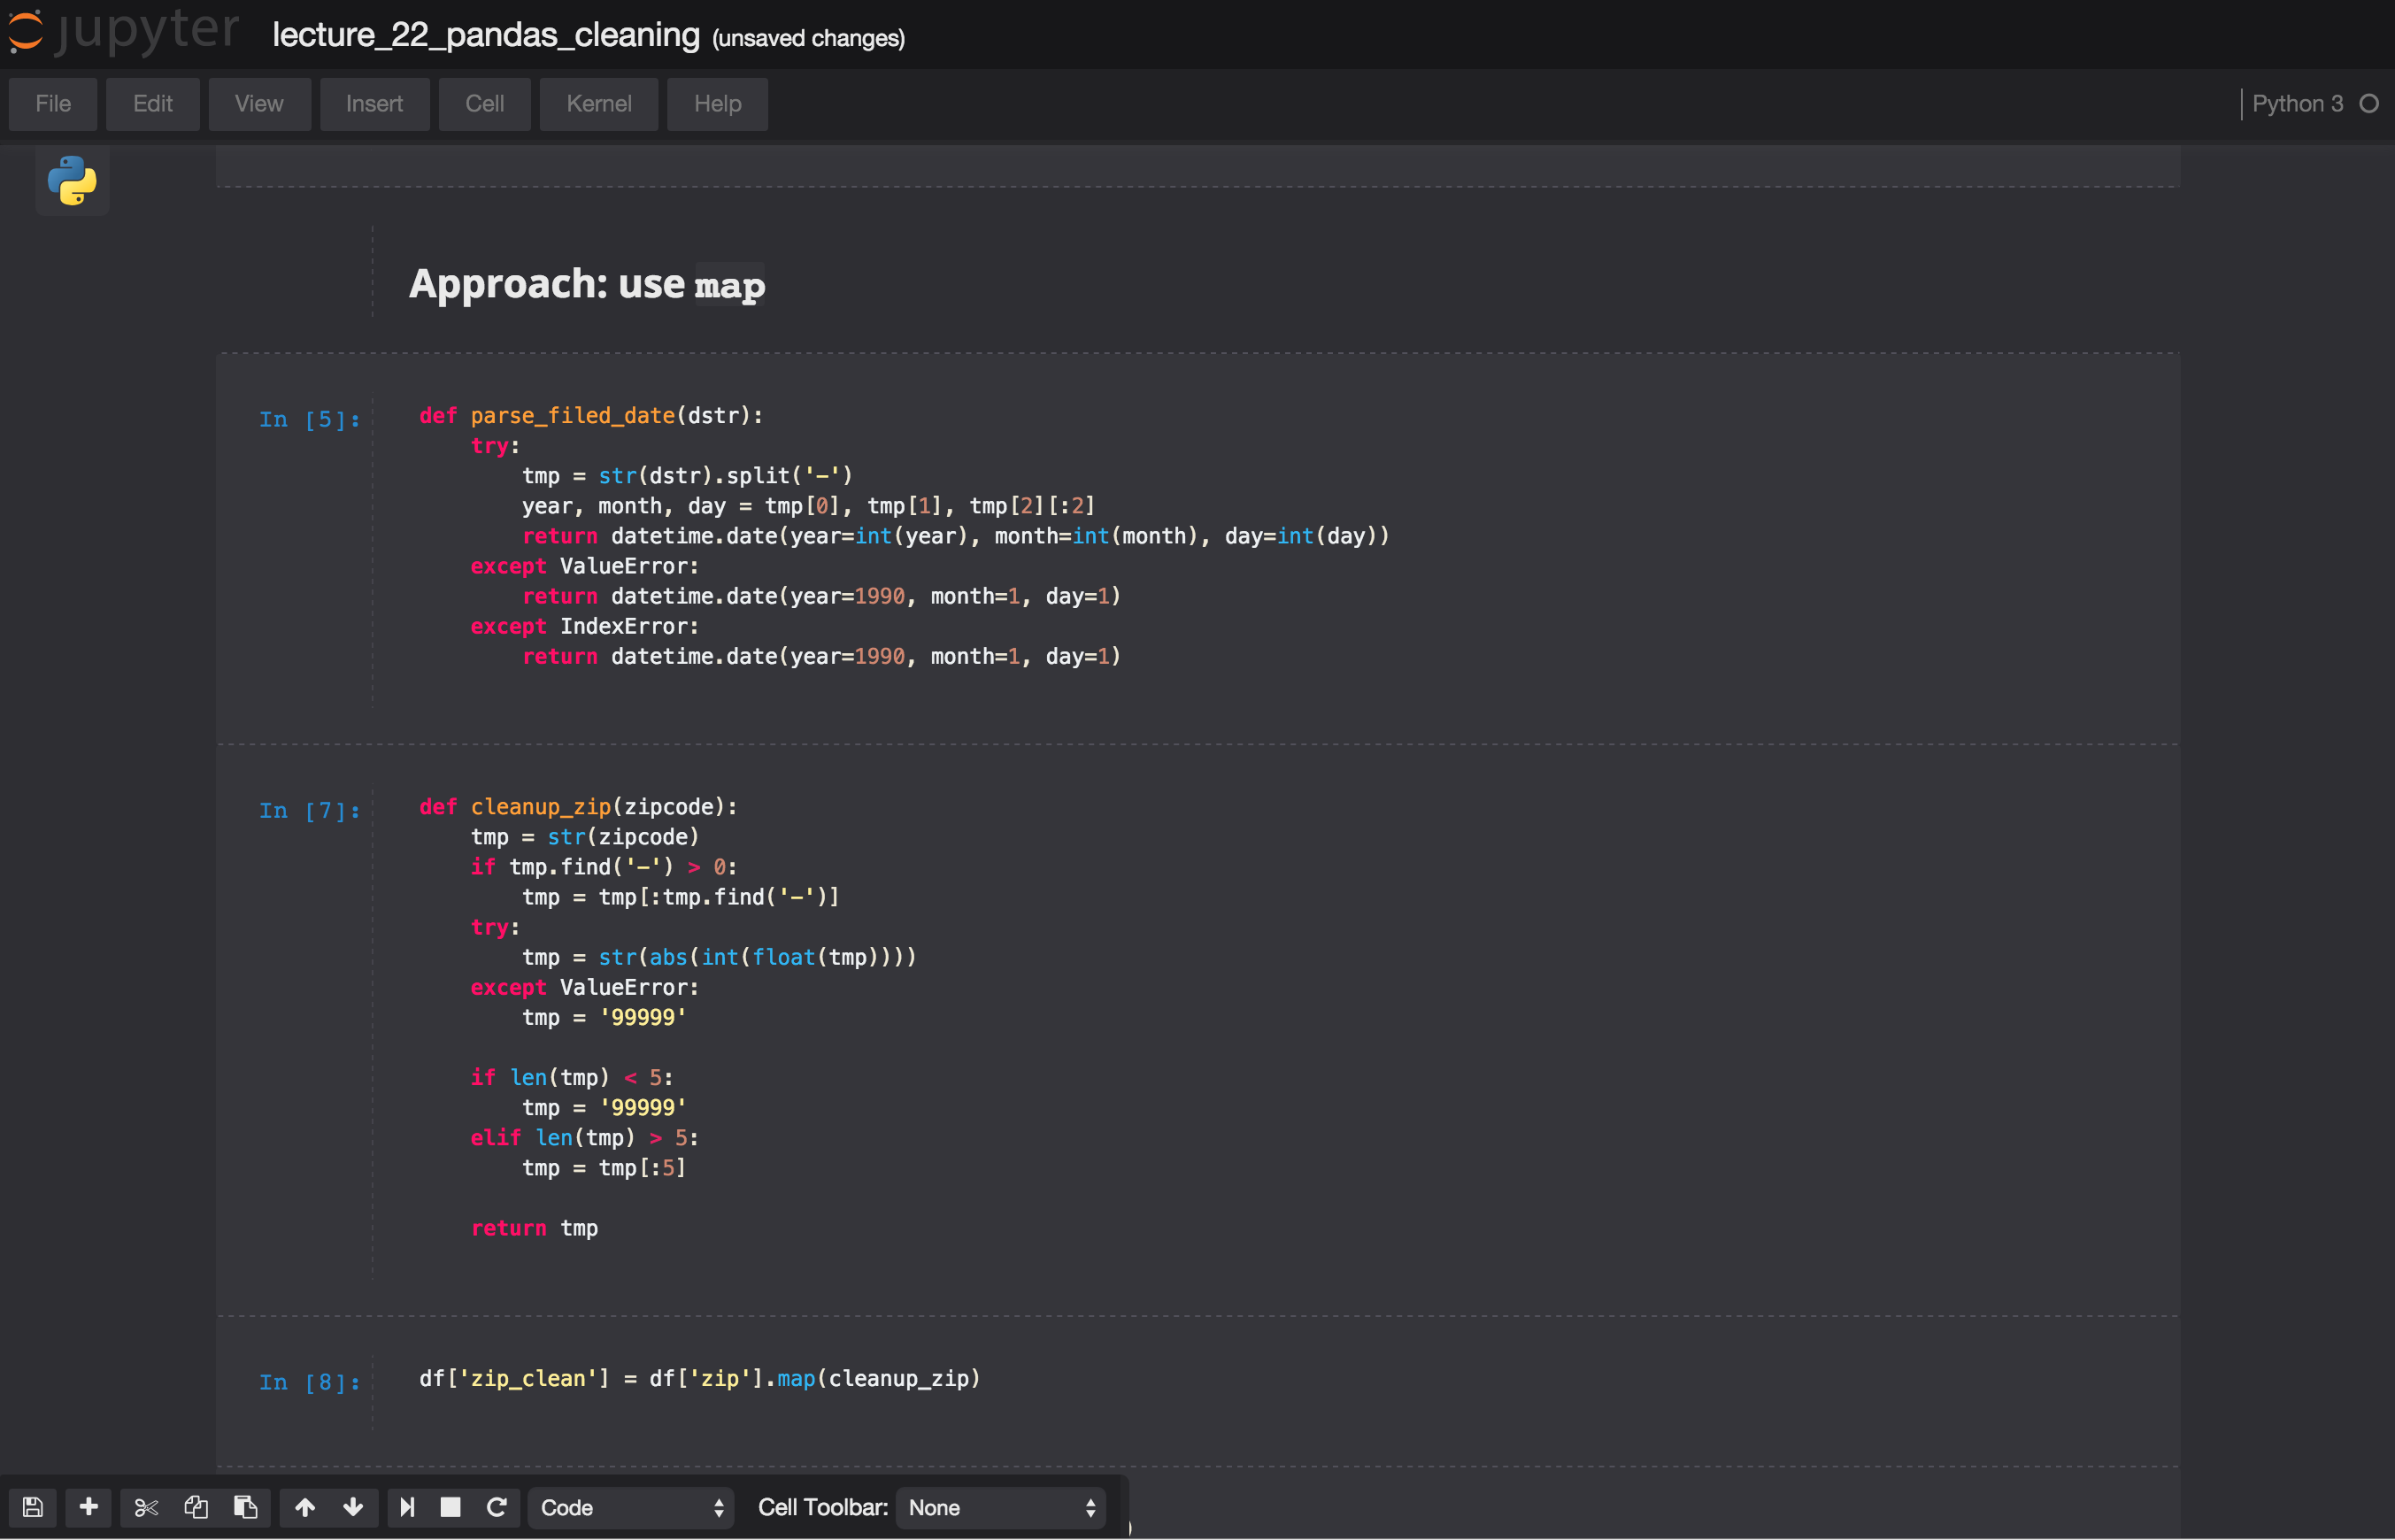Interrupt the kernel with stop icon
2395x1540 pixels.
[x=451, y=1507]
